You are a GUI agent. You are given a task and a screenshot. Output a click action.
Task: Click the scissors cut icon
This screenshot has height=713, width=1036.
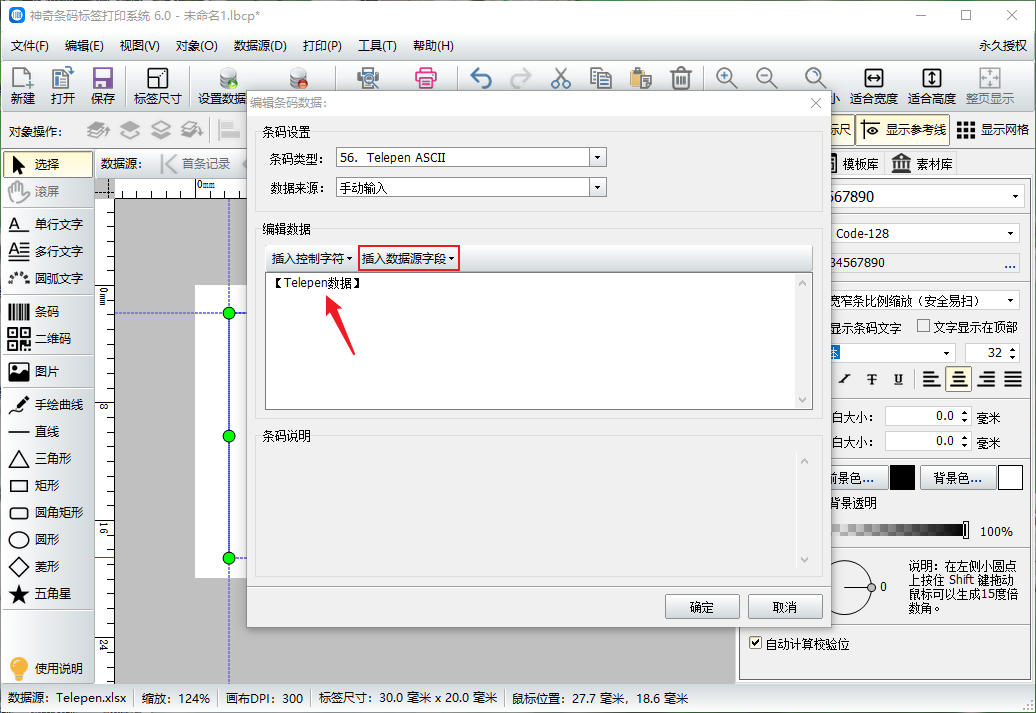[560, 78]
